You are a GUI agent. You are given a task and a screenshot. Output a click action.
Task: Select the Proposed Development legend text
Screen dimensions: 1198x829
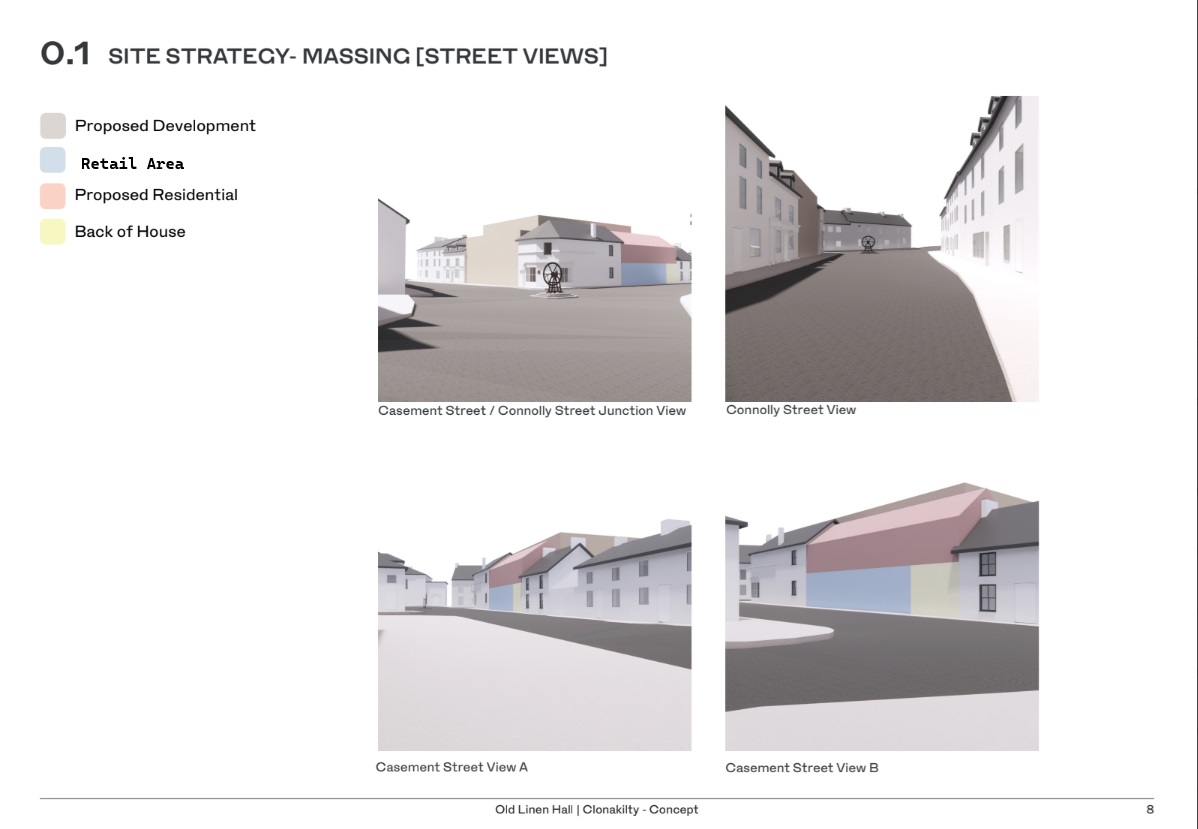(165, 126)
